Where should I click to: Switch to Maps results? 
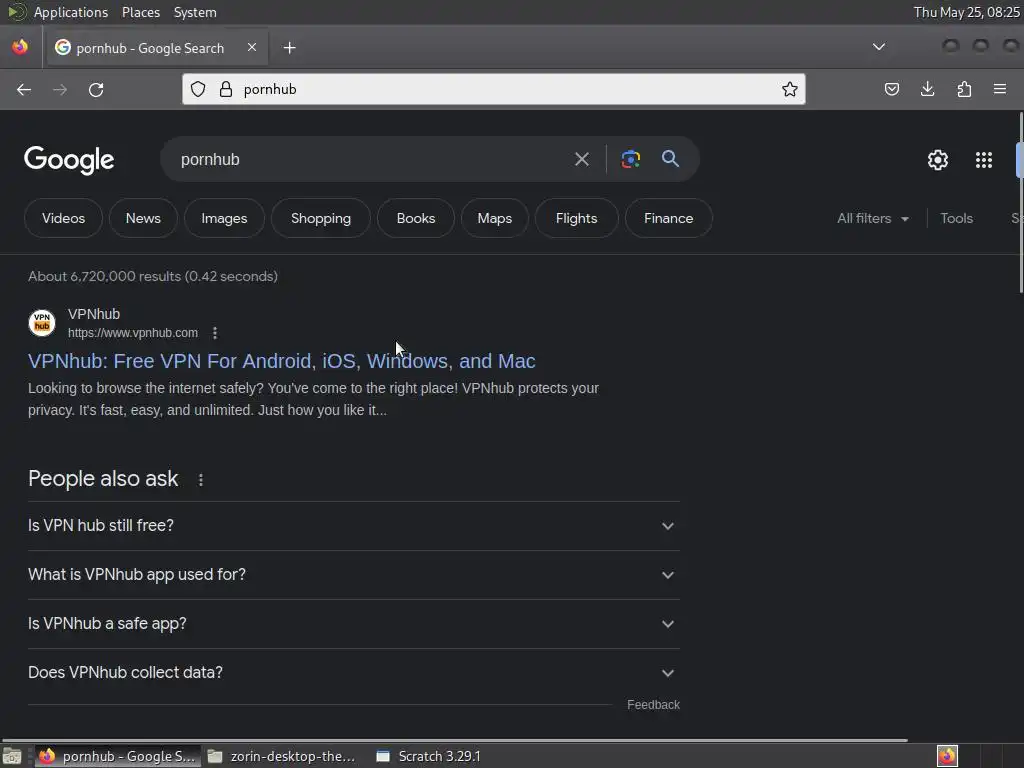click(x=494, y=218)
